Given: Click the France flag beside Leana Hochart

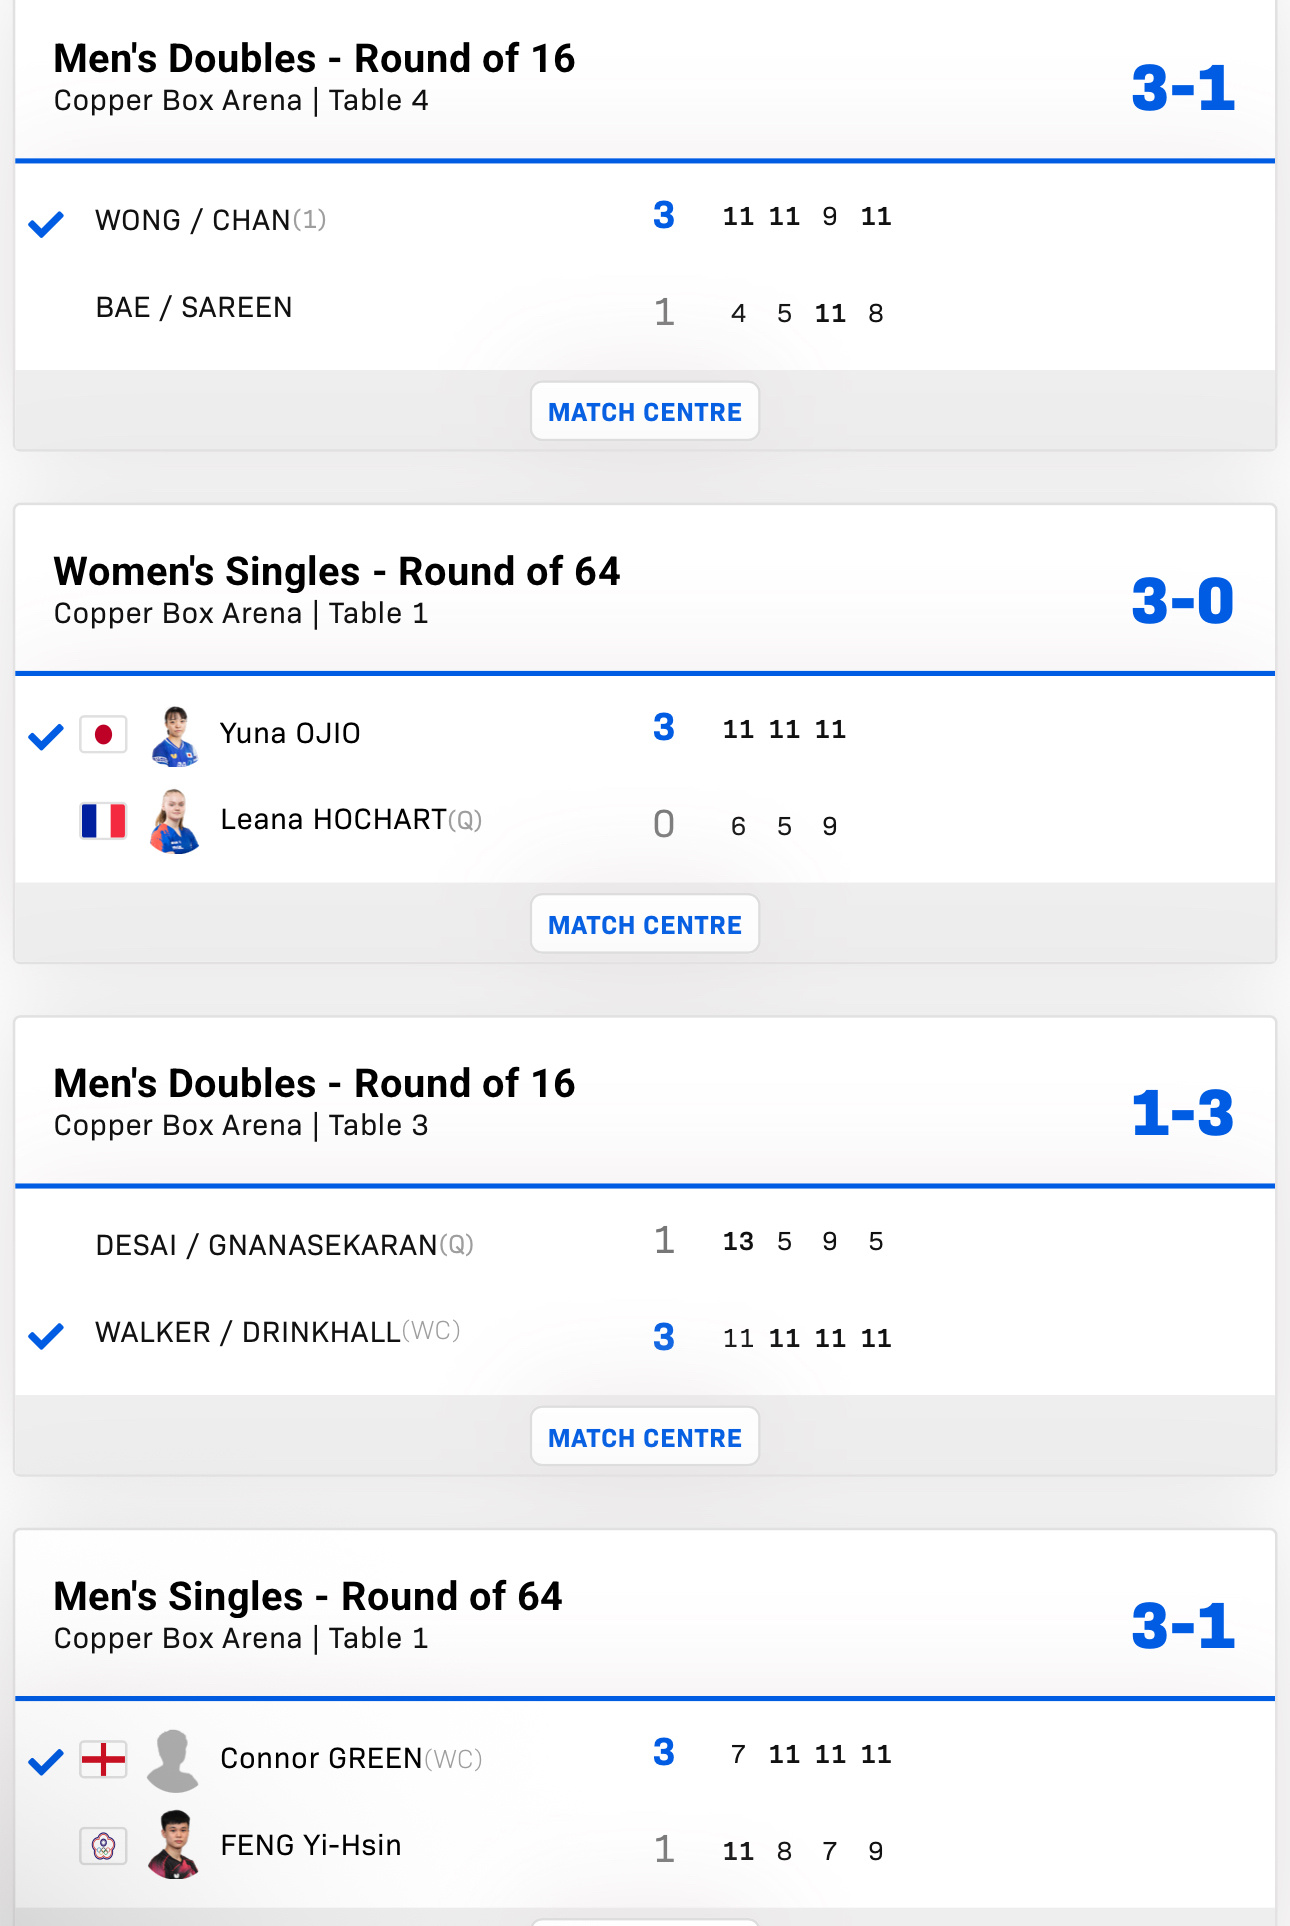Looking at the screenshot, I should 103,821.
